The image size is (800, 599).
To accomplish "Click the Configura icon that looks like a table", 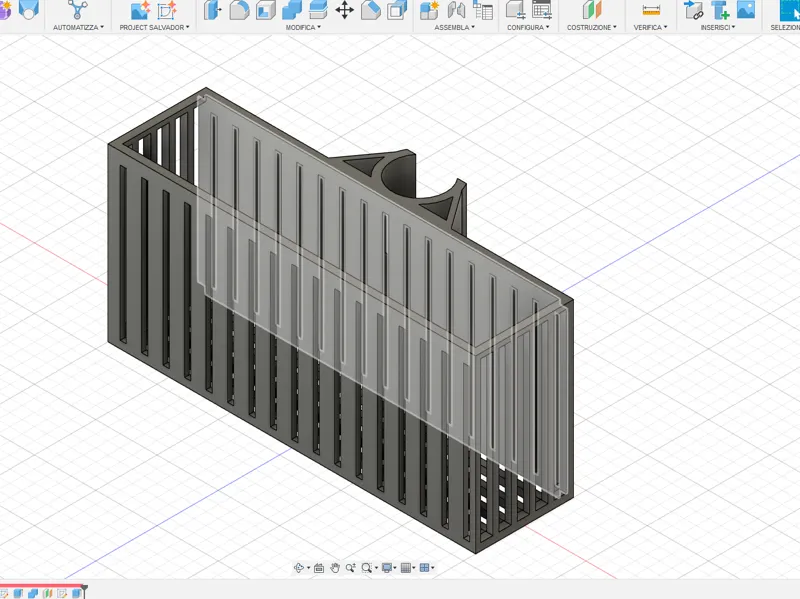I will (x=542, y=10).
